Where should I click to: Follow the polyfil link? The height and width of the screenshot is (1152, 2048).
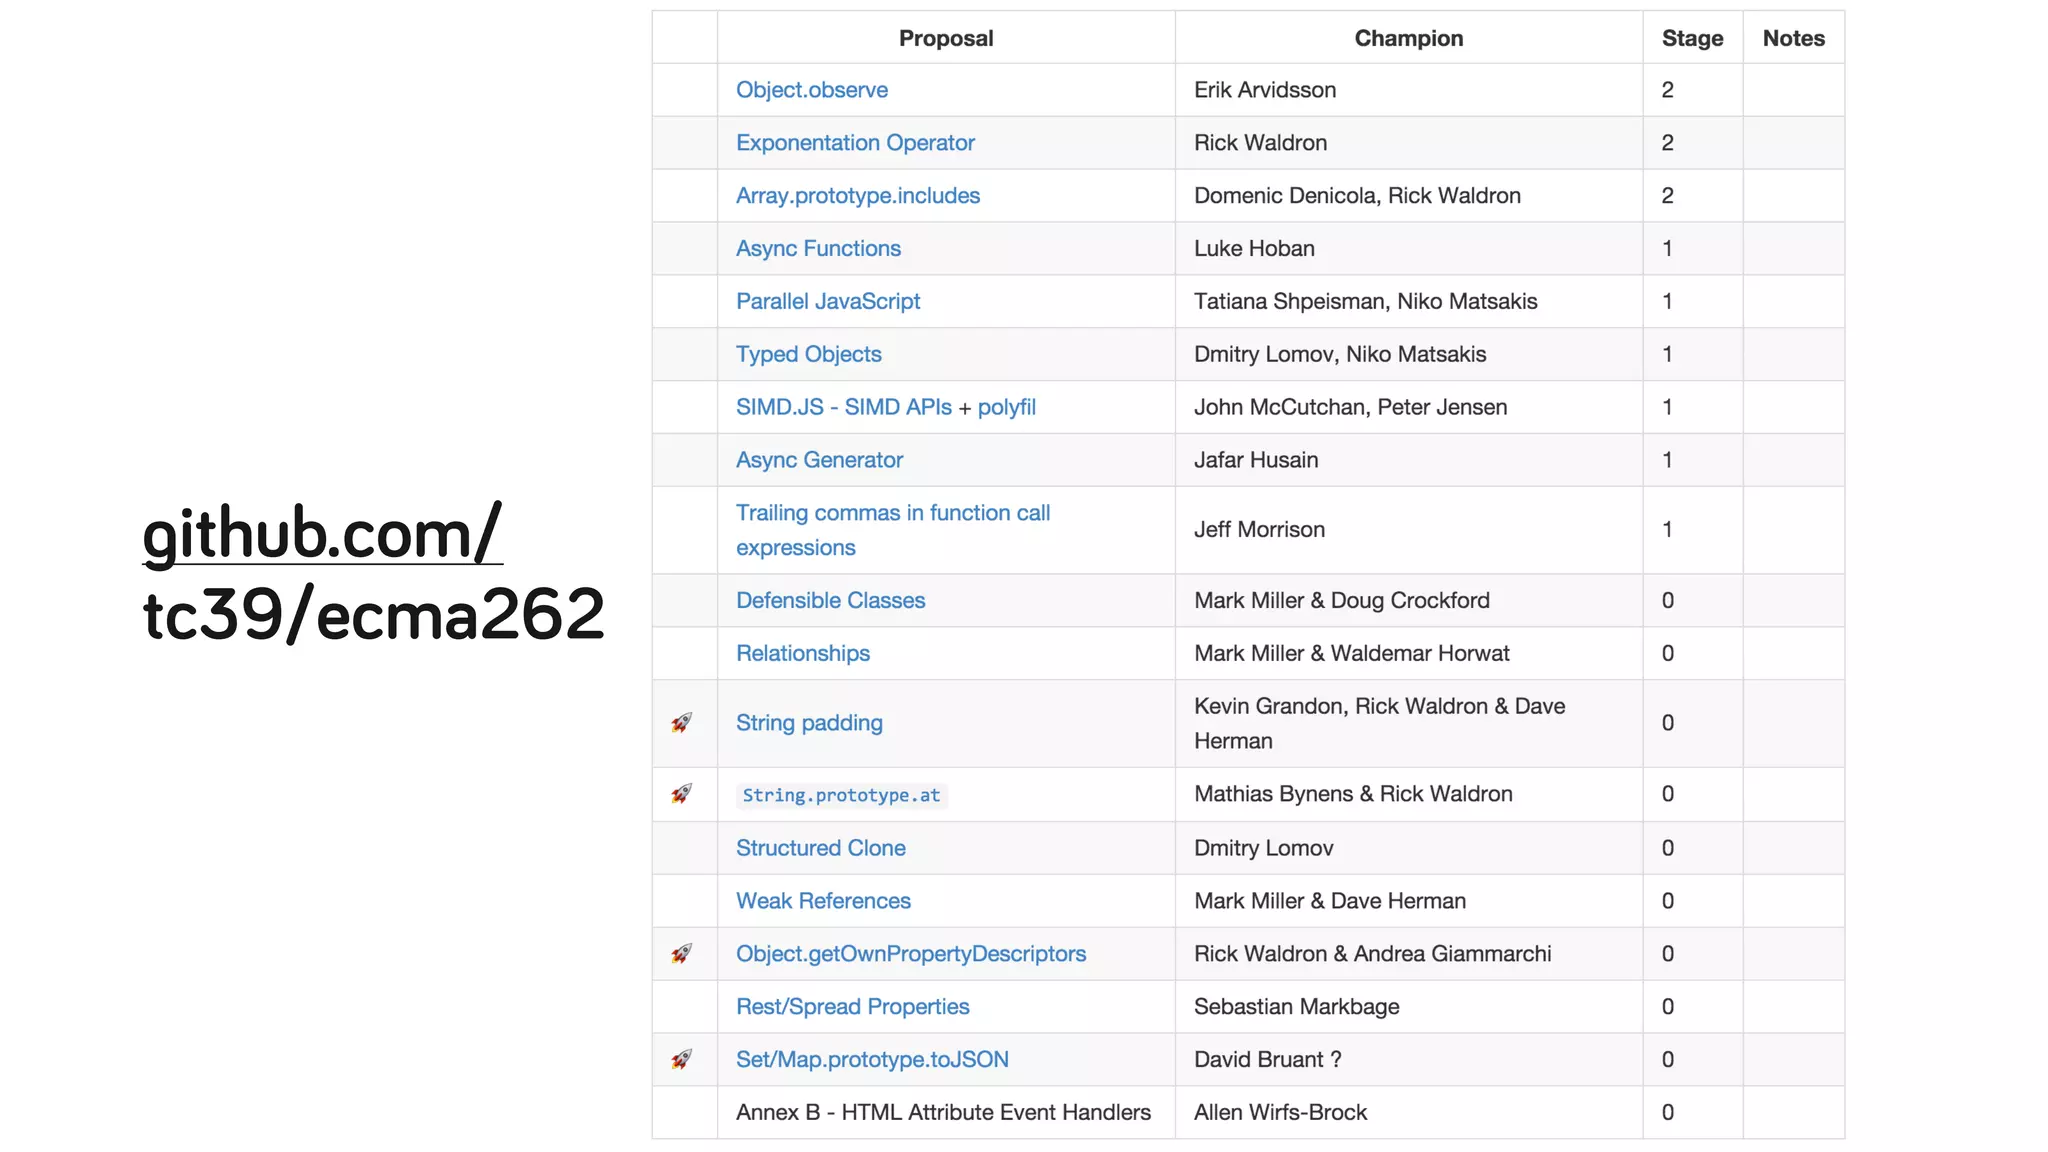pyautogui.click(x=1007, y=408)
